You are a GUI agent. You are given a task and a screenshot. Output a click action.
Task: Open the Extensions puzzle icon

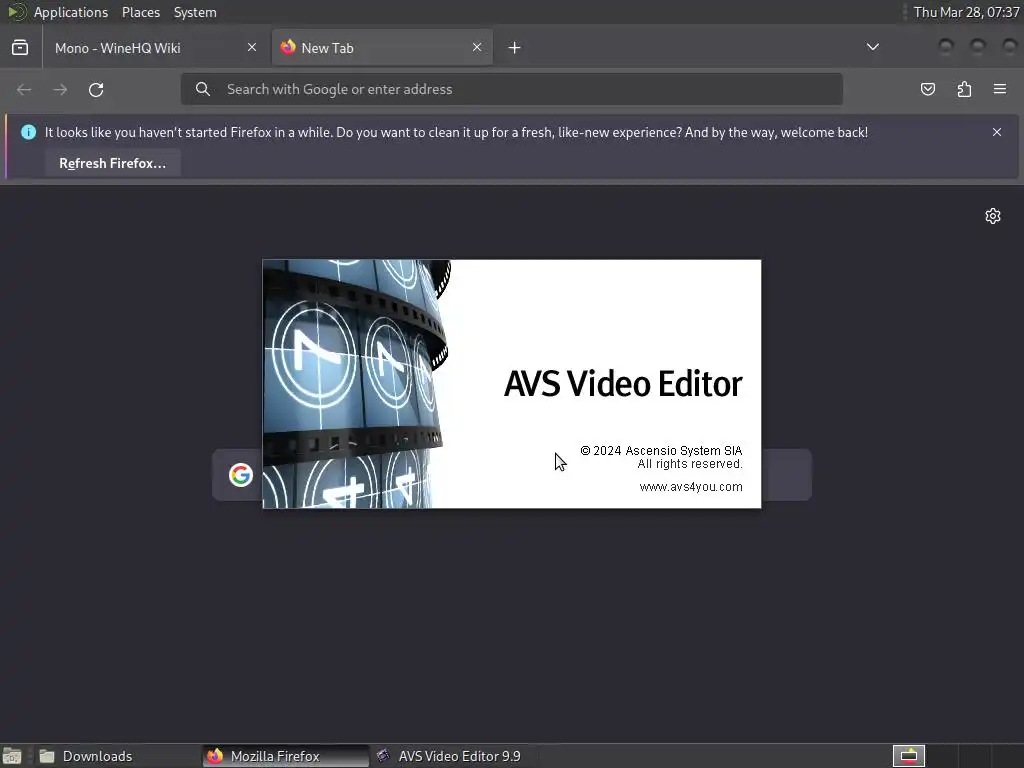tap(964, 89)
